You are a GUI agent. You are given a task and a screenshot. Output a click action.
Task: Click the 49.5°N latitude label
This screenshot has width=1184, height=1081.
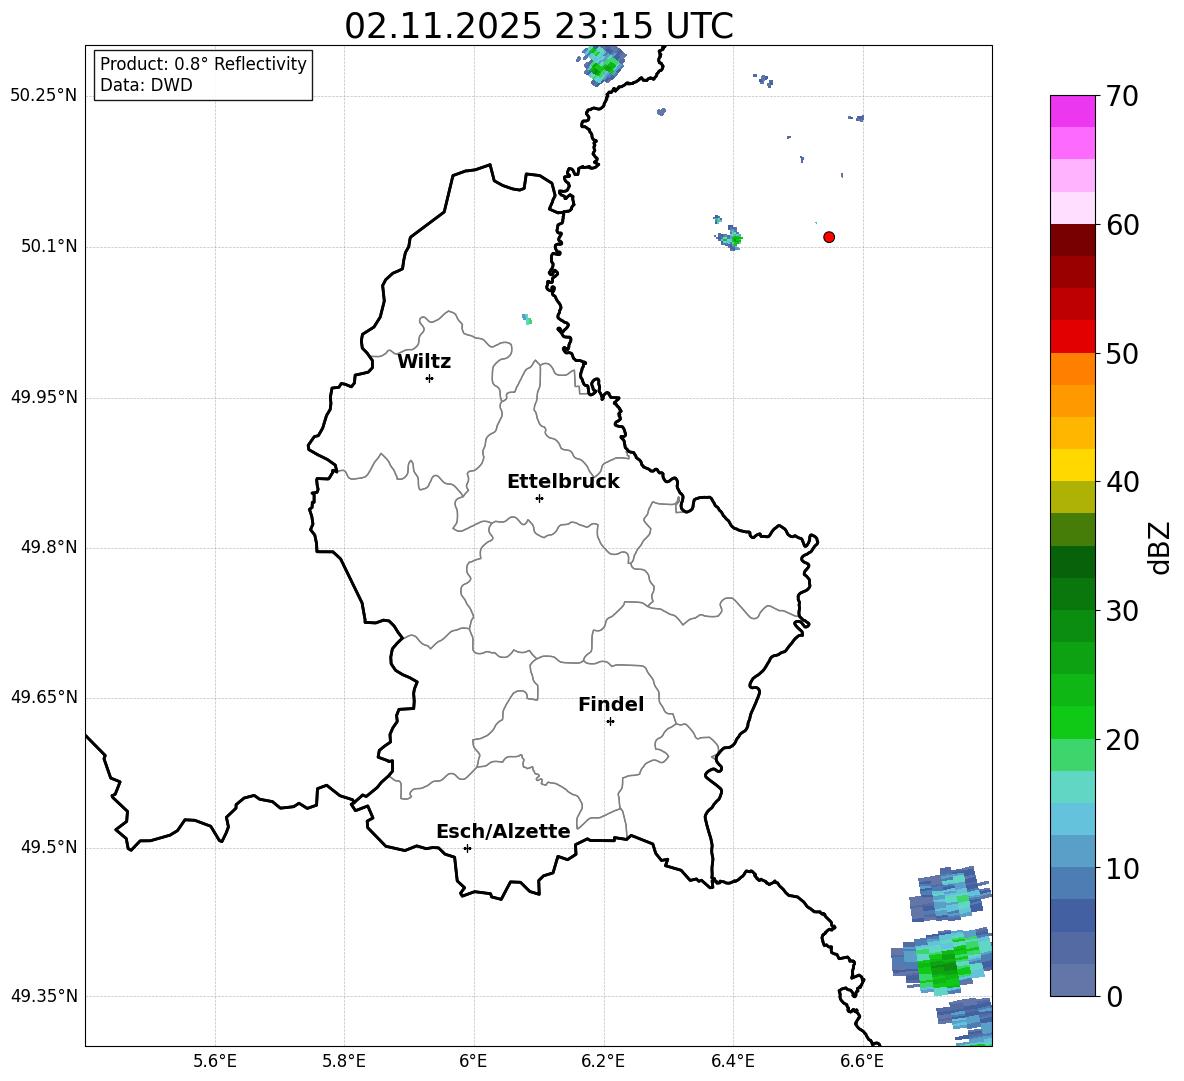(49, 847)
